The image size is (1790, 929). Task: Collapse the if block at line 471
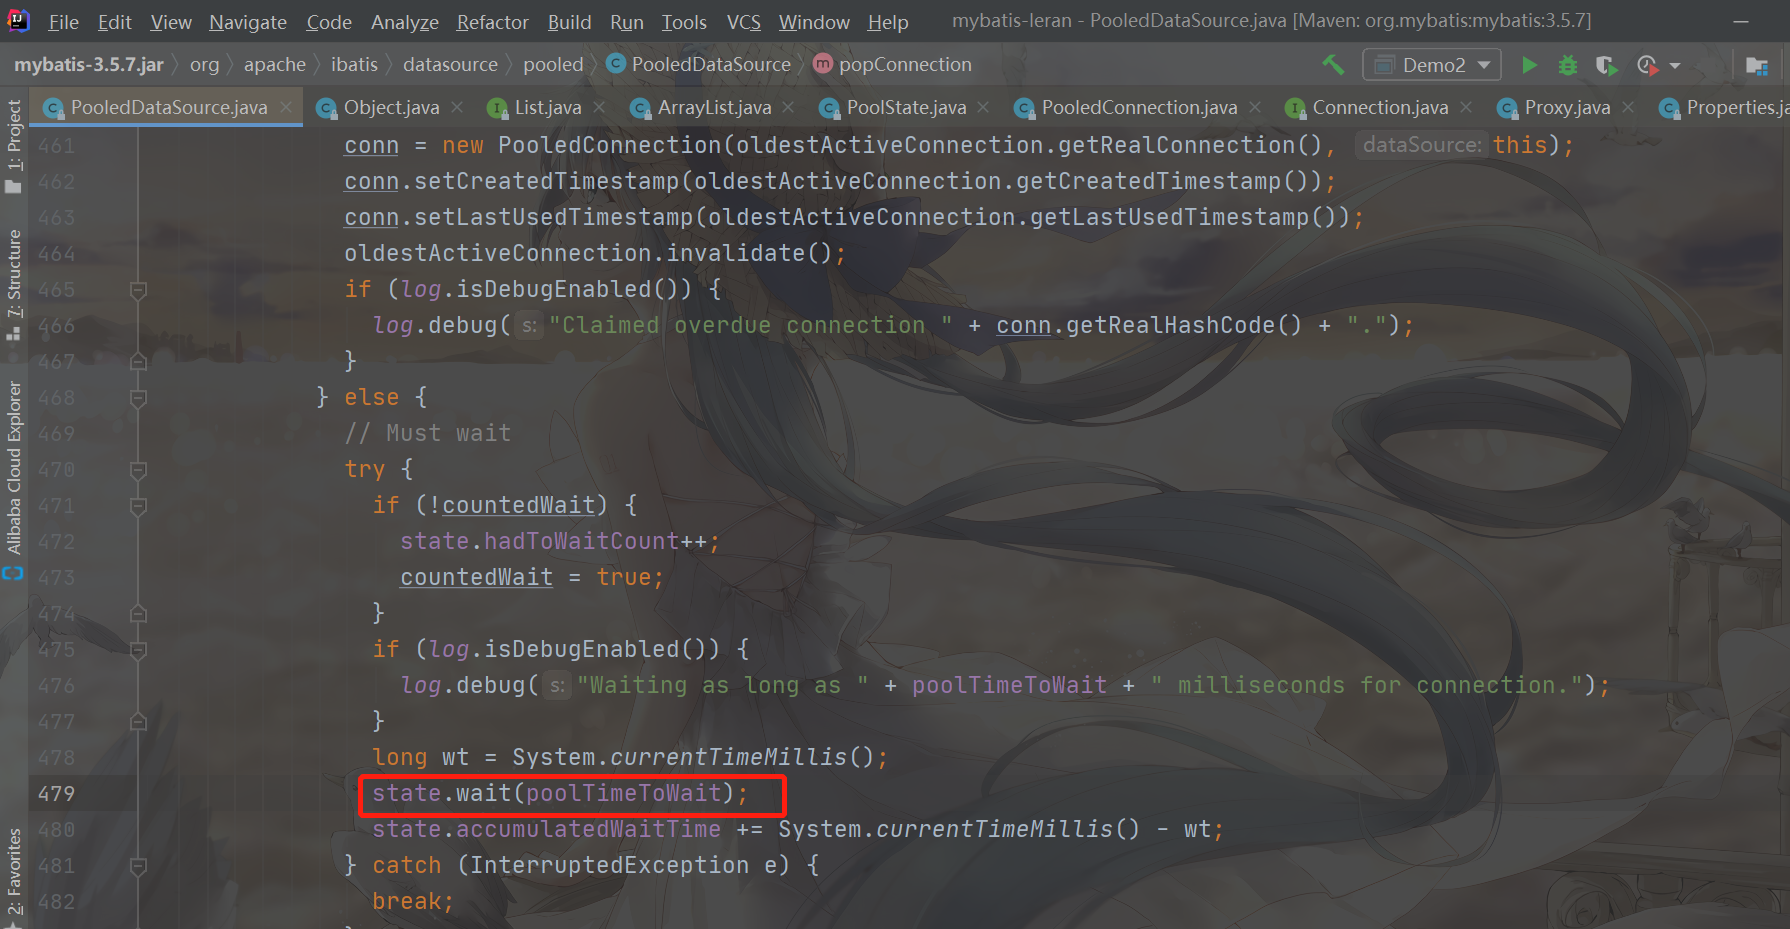point(139,506)
